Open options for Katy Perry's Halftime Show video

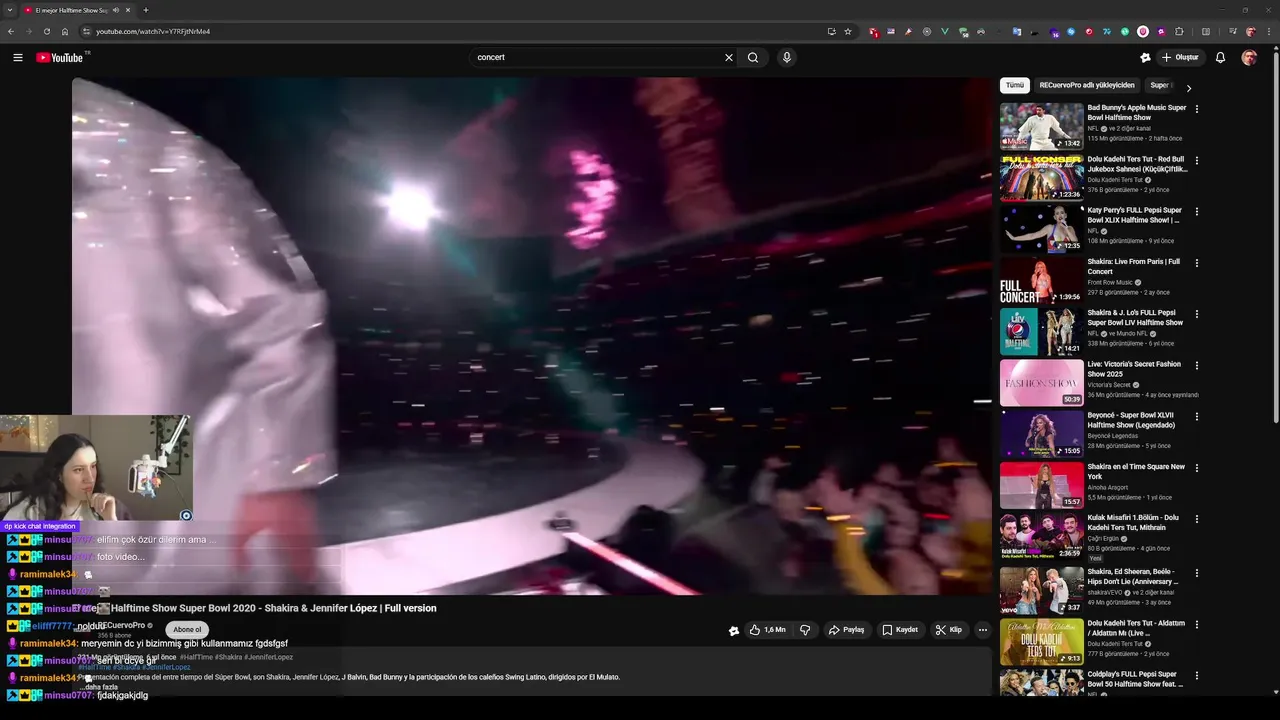[x=1197, y=212]
